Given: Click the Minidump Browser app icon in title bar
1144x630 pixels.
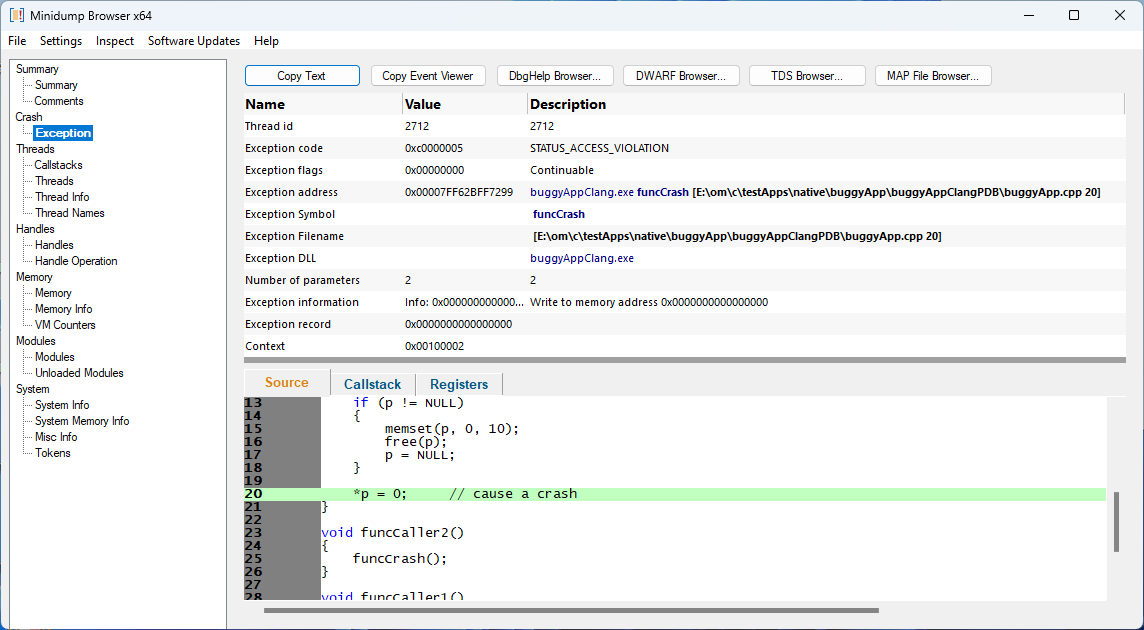Looking at the screenshot, I should tap(16, 15).
